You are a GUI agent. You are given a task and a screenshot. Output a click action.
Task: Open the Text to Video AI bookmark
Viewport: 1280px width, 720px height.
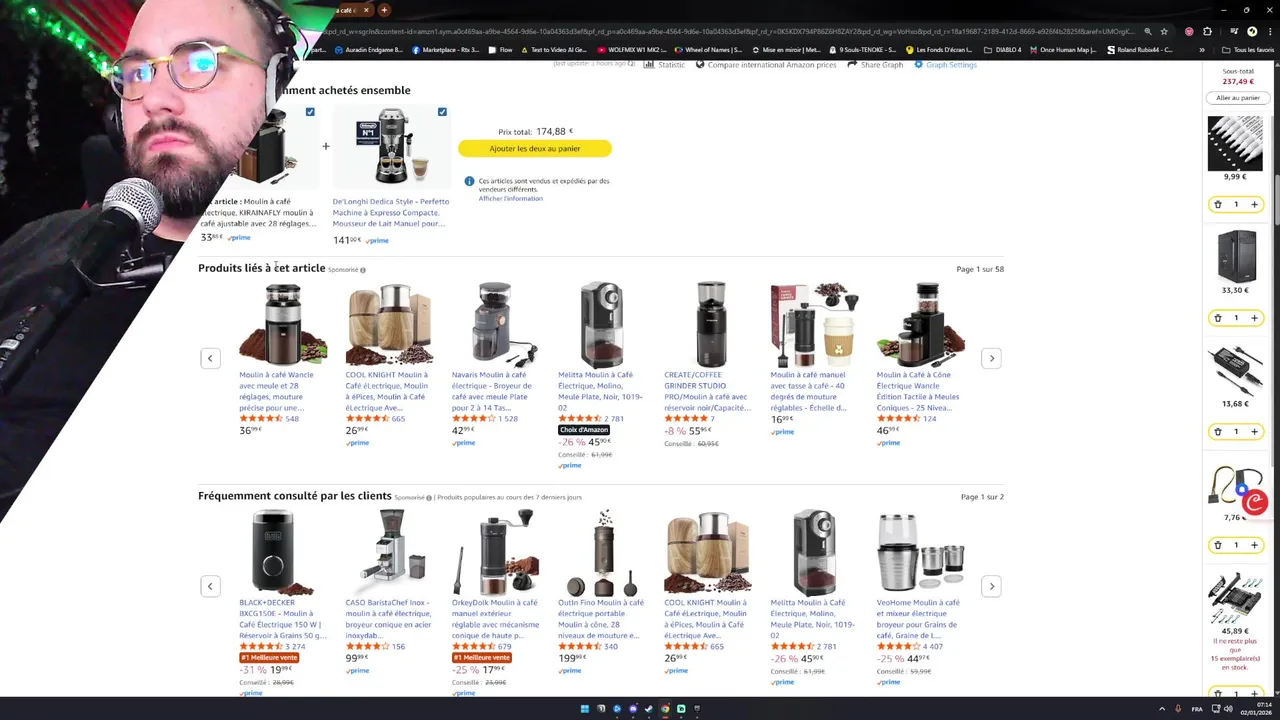click(553, 49)
